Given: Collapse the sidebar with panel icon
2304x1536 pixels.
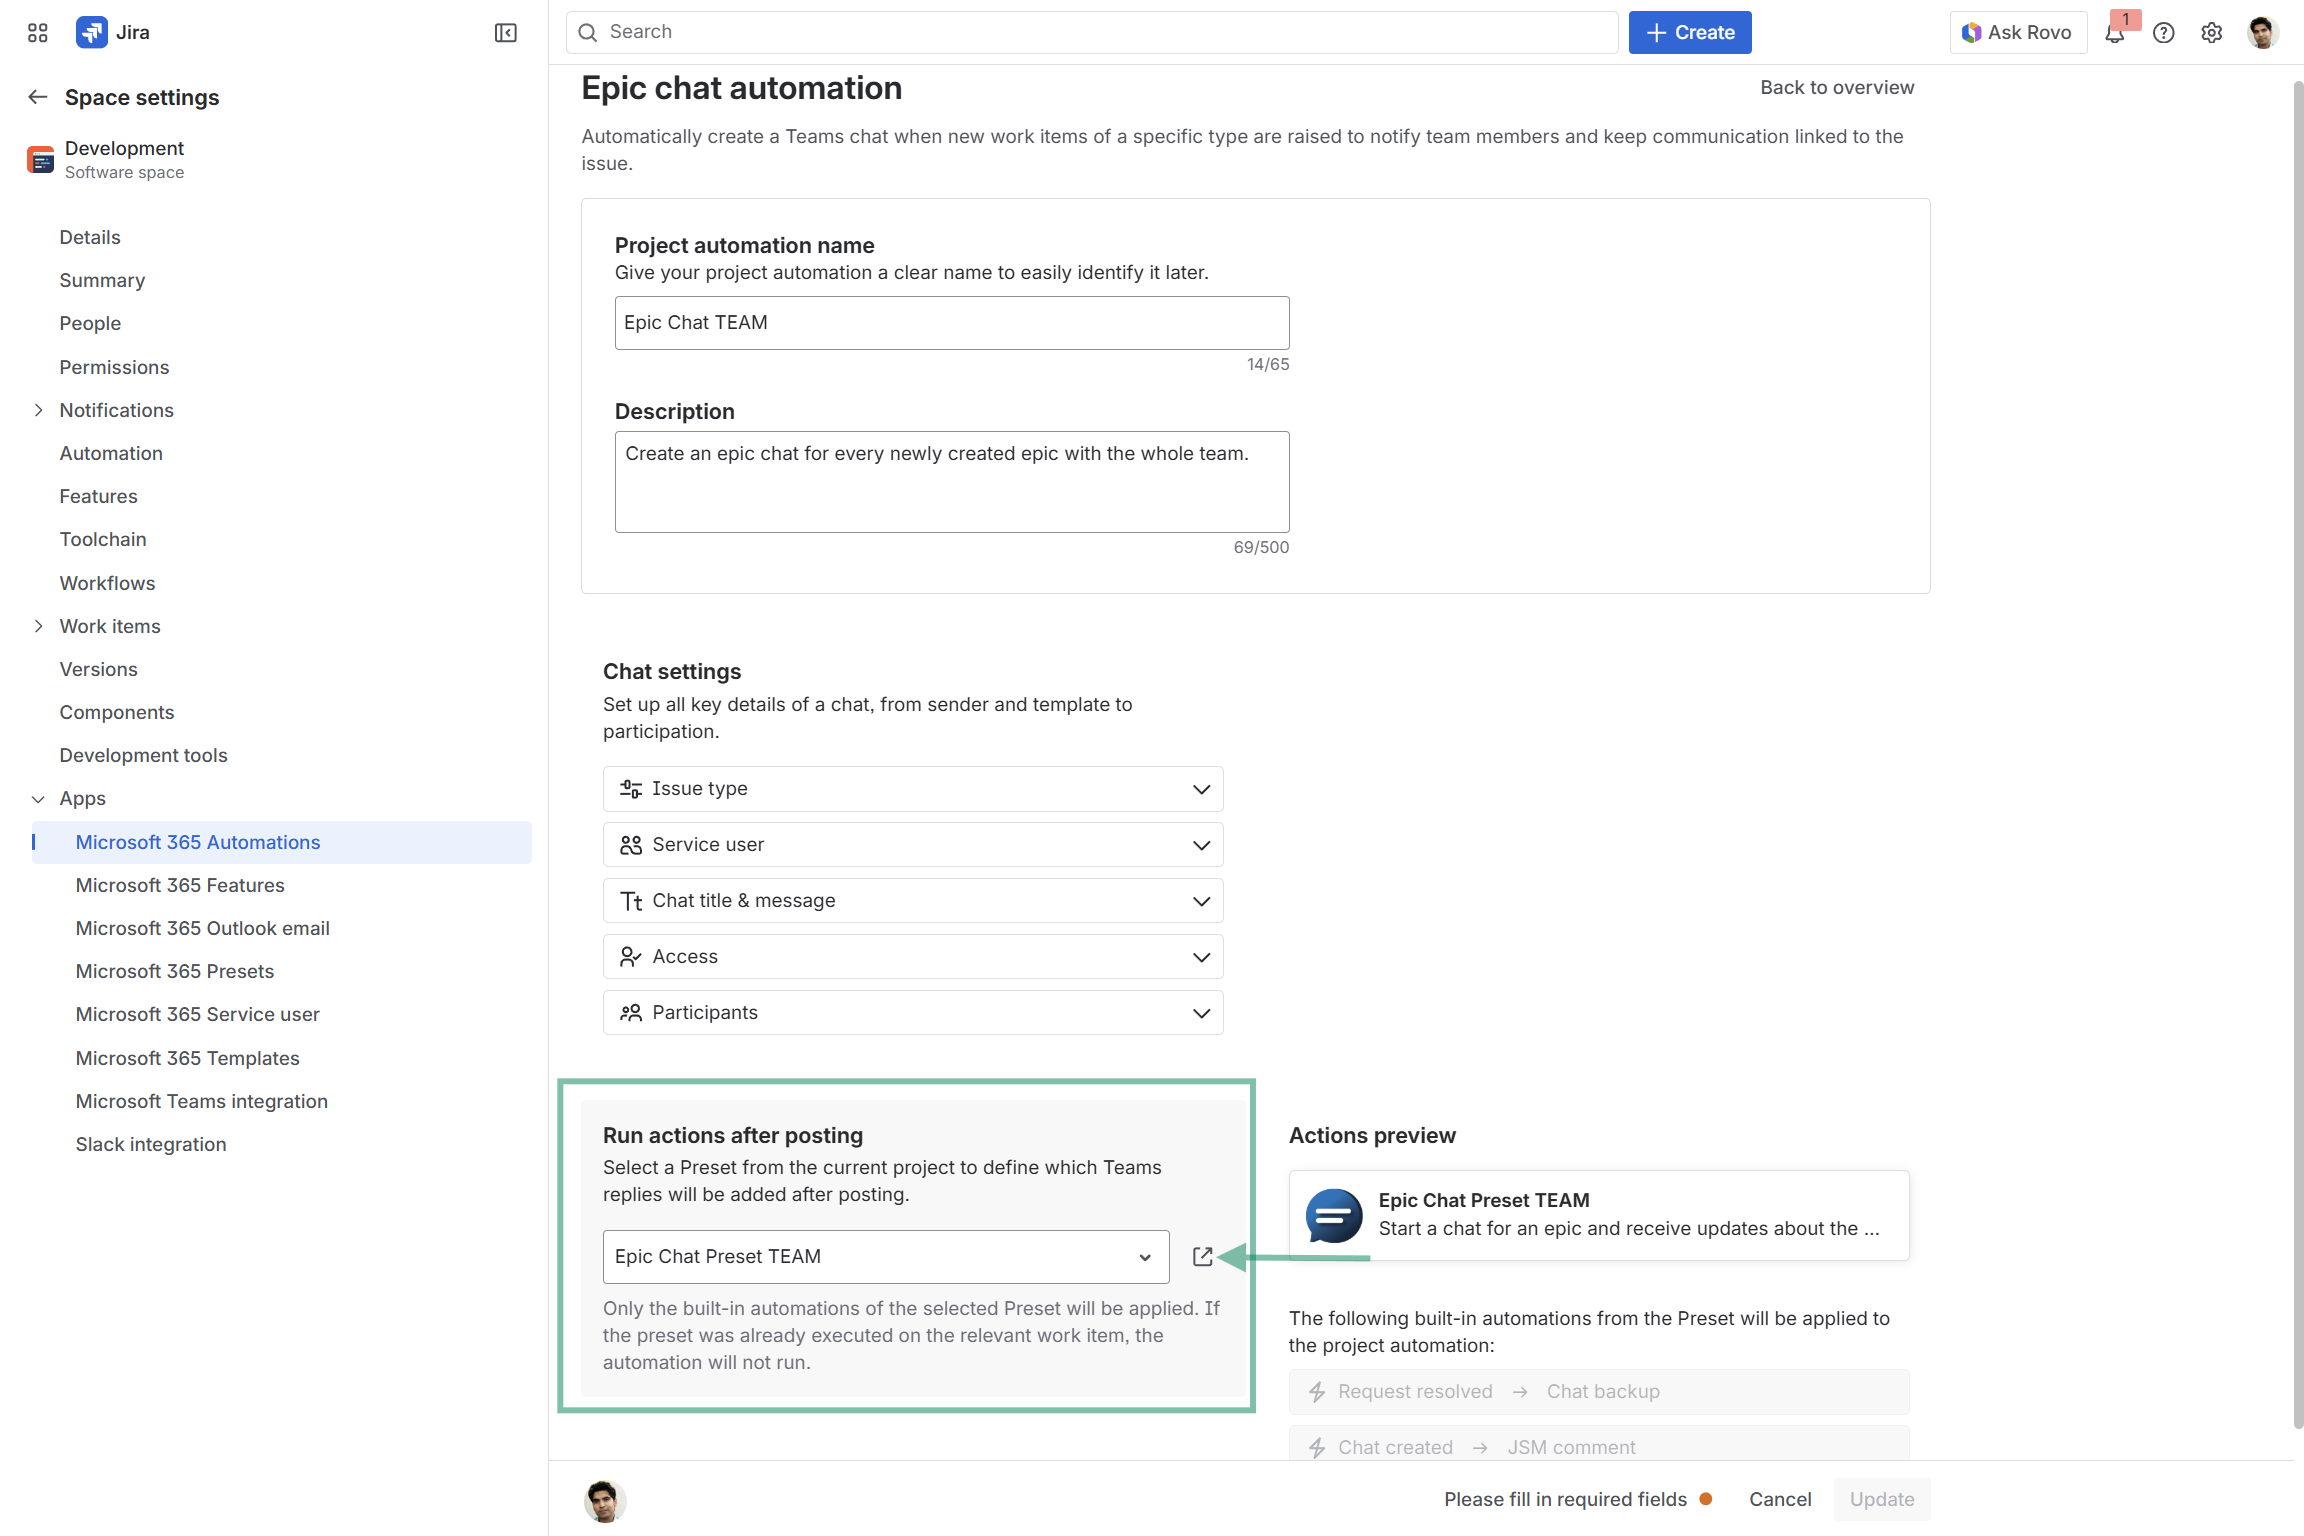Looking at the screenshot, I should (x=505, y=33).
